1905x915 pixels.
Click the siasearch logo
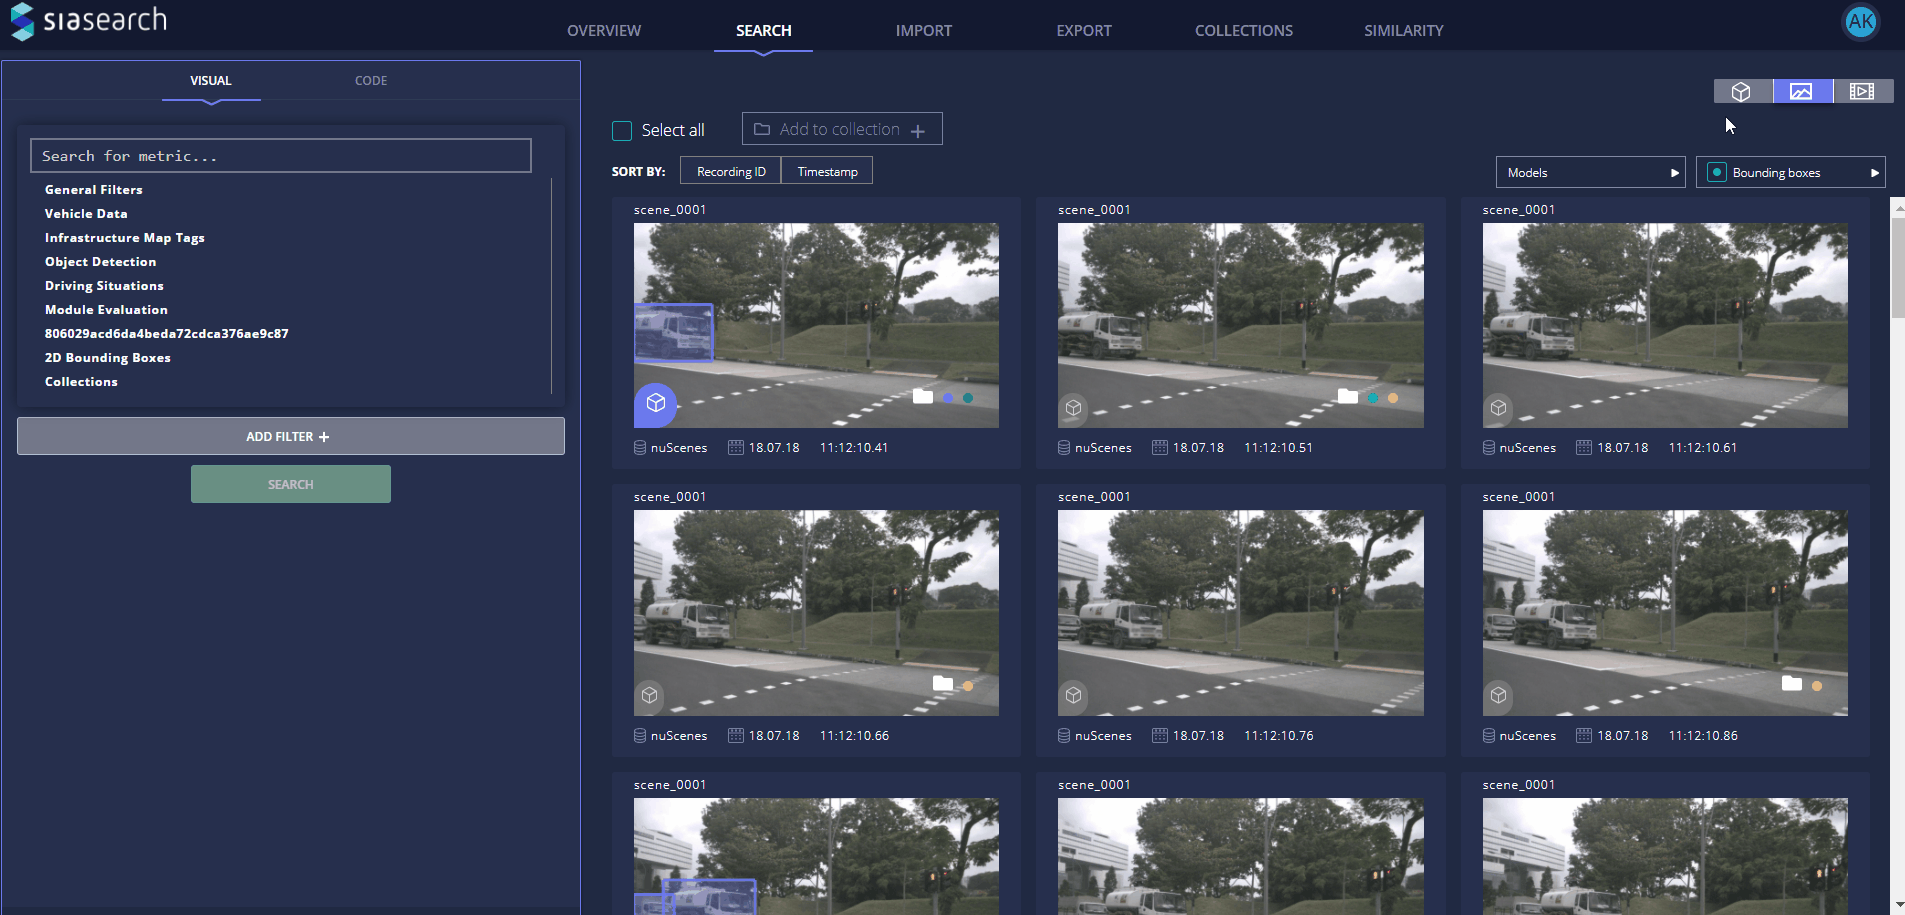click(x=88, y=21)
